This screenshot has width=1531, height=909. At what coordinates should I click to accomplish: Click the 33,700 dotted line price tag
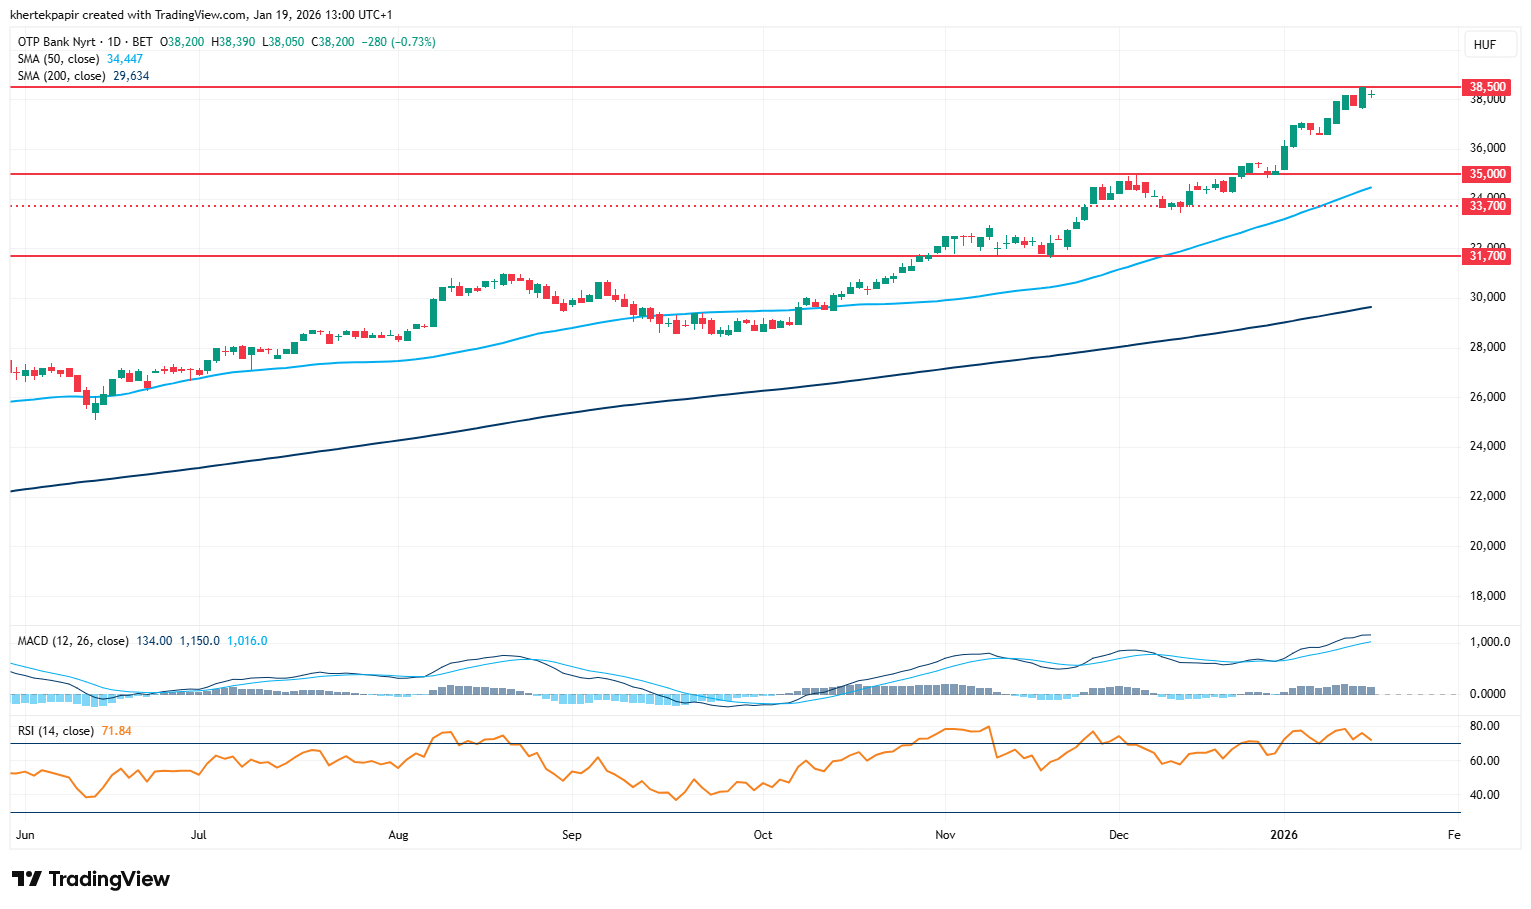click(1487, 206)
